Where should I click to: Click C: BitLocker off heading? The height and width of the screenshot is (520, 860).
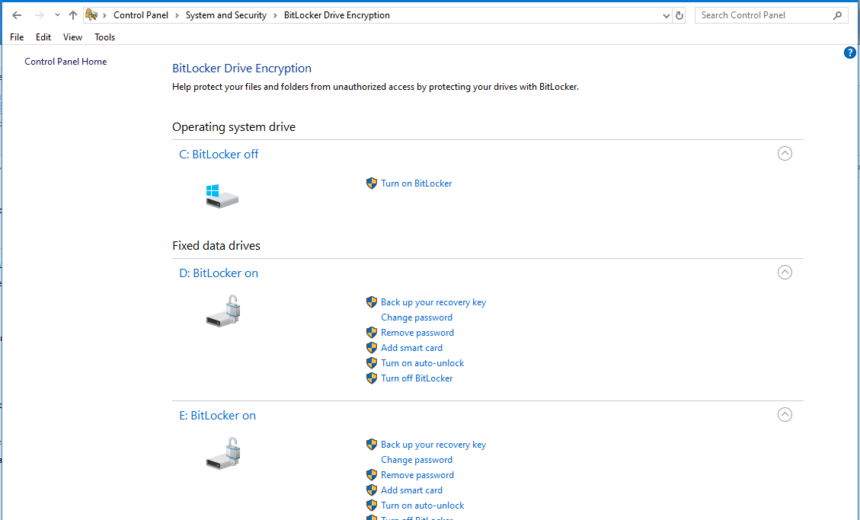[x=218, y=154]
